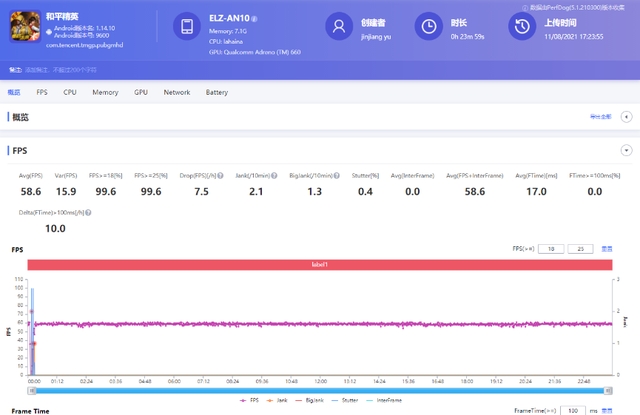The height and width of the screenshot is (415, 640).
Task: Click the Android icon near version info
Action: click(x=49, y=32)
